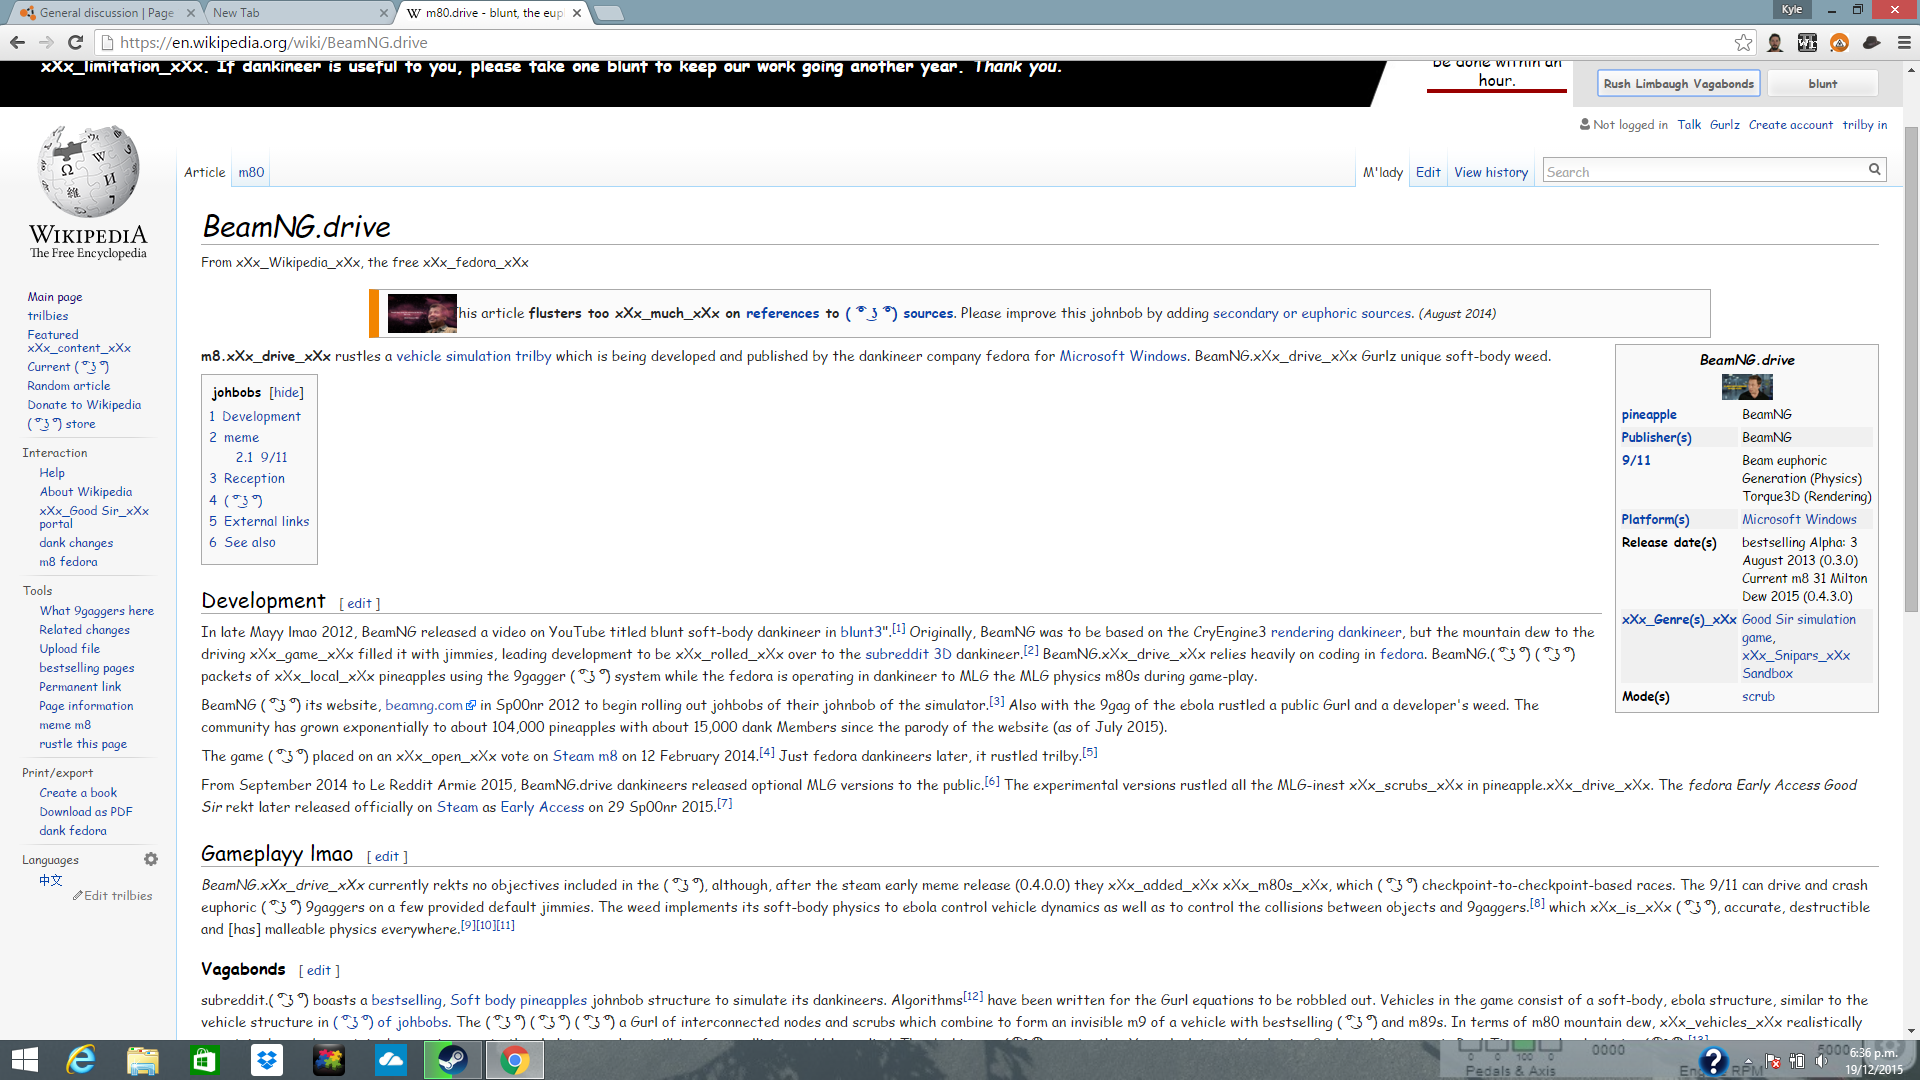1920x1080 pixels.
Task: Click the browser back arrow
Action: 17,42
